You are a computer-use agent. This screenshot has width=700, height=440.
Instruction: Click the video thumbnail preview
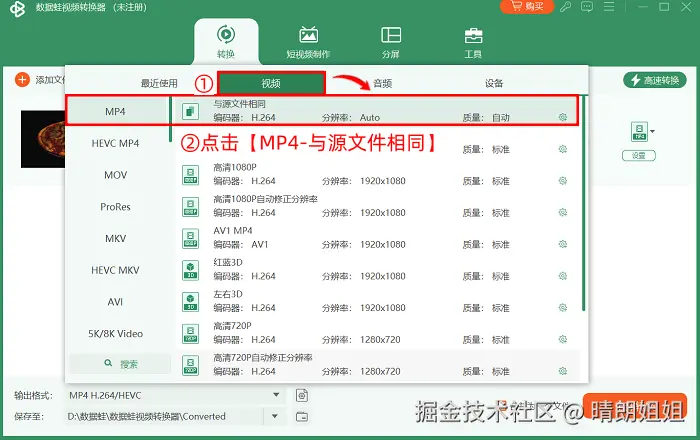click(x=43, y=139)
